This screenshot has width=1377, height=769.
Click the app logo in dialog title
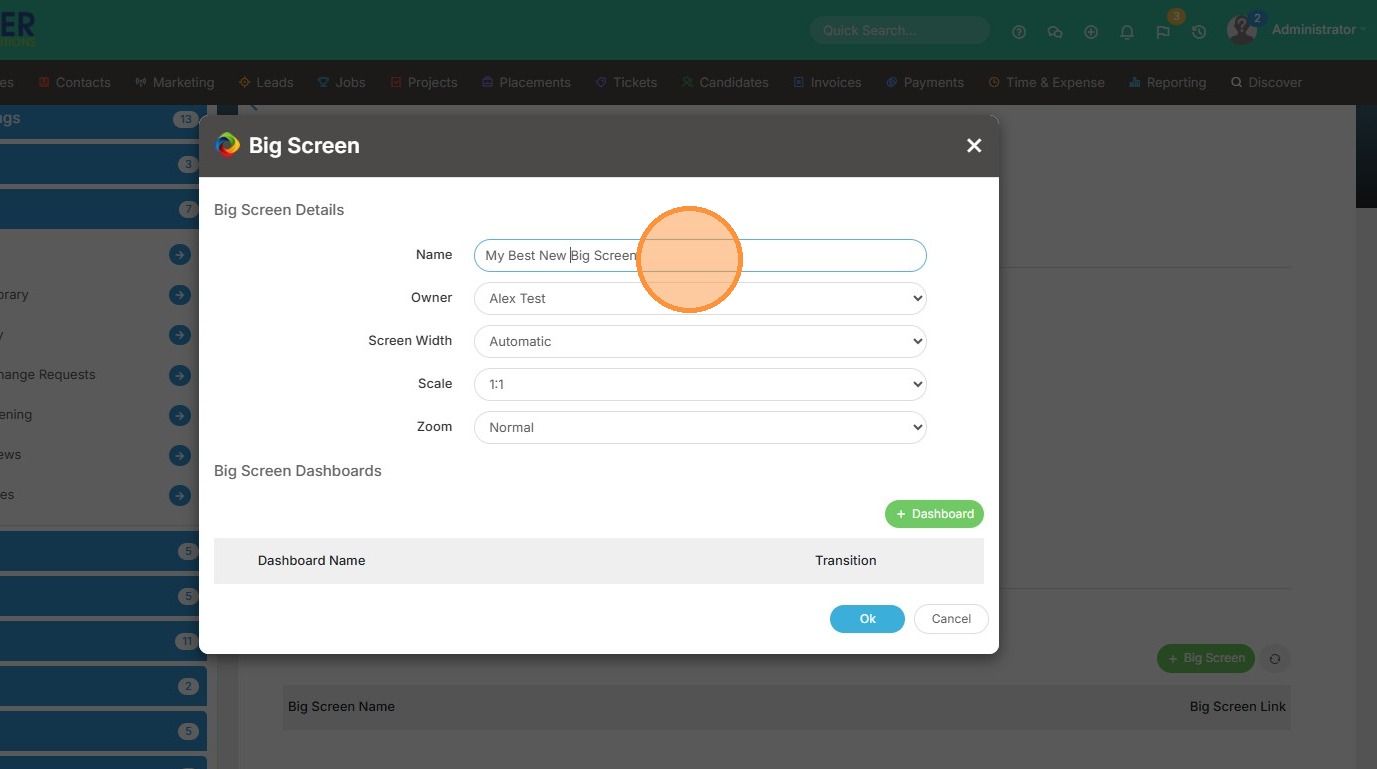coord(228,145)
